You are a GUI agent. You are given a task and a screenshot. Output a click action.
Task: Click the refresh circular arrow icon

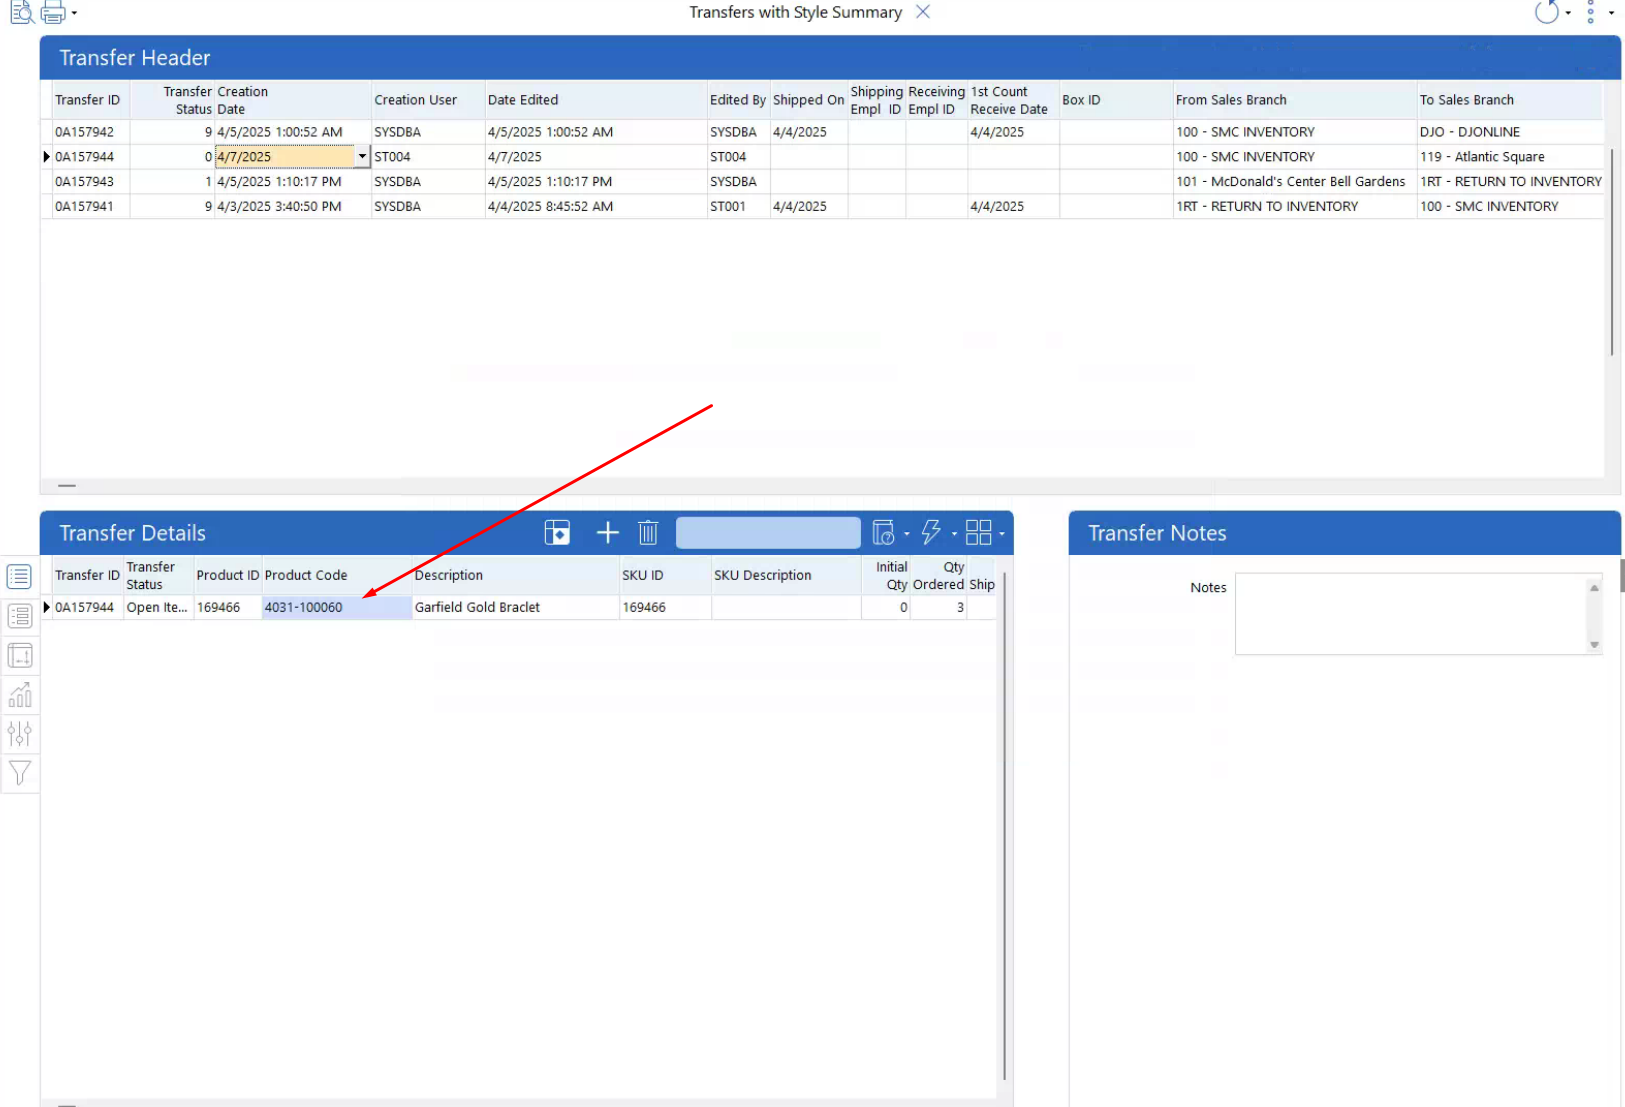tap(1547, 12)
